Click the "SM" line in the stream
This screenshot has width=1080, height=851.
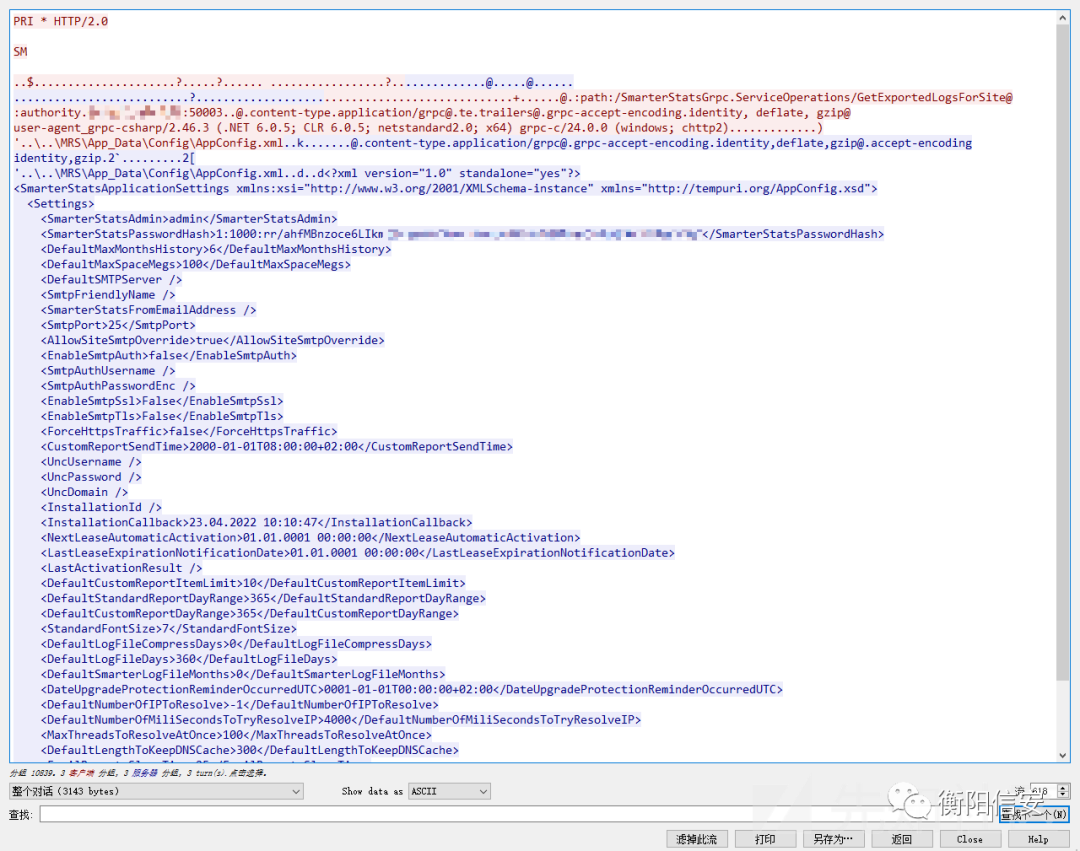pyautogui.click(x=21, y=52)
